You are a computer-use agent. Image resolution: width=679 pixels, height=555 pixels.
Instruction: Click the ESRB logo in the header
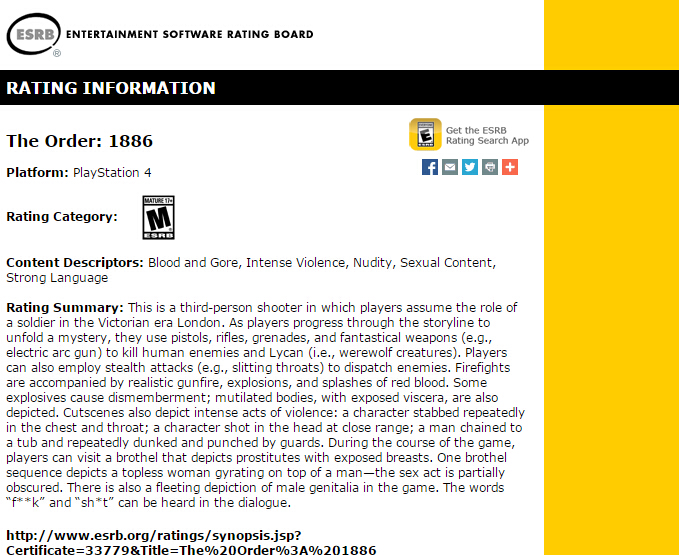tap(33, 35)
